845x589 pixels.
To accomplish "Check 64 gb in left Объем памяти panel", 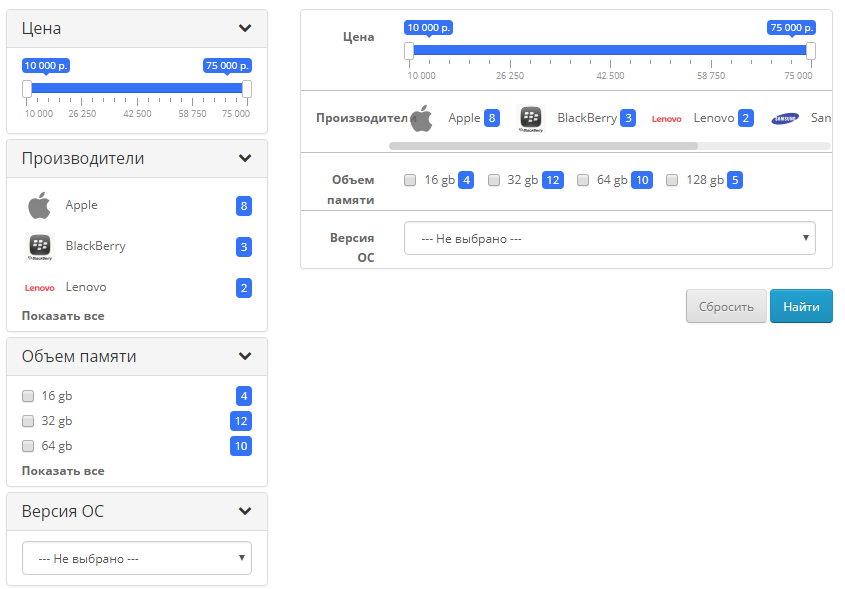I will pos(28,446).
